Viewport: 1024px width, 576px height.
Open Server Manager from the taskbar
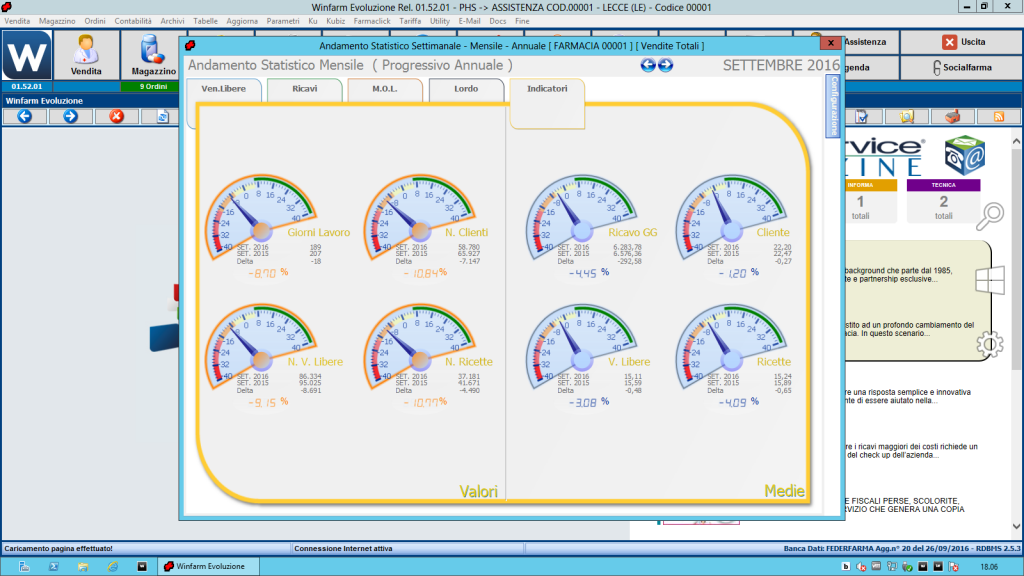click(24, 566)
